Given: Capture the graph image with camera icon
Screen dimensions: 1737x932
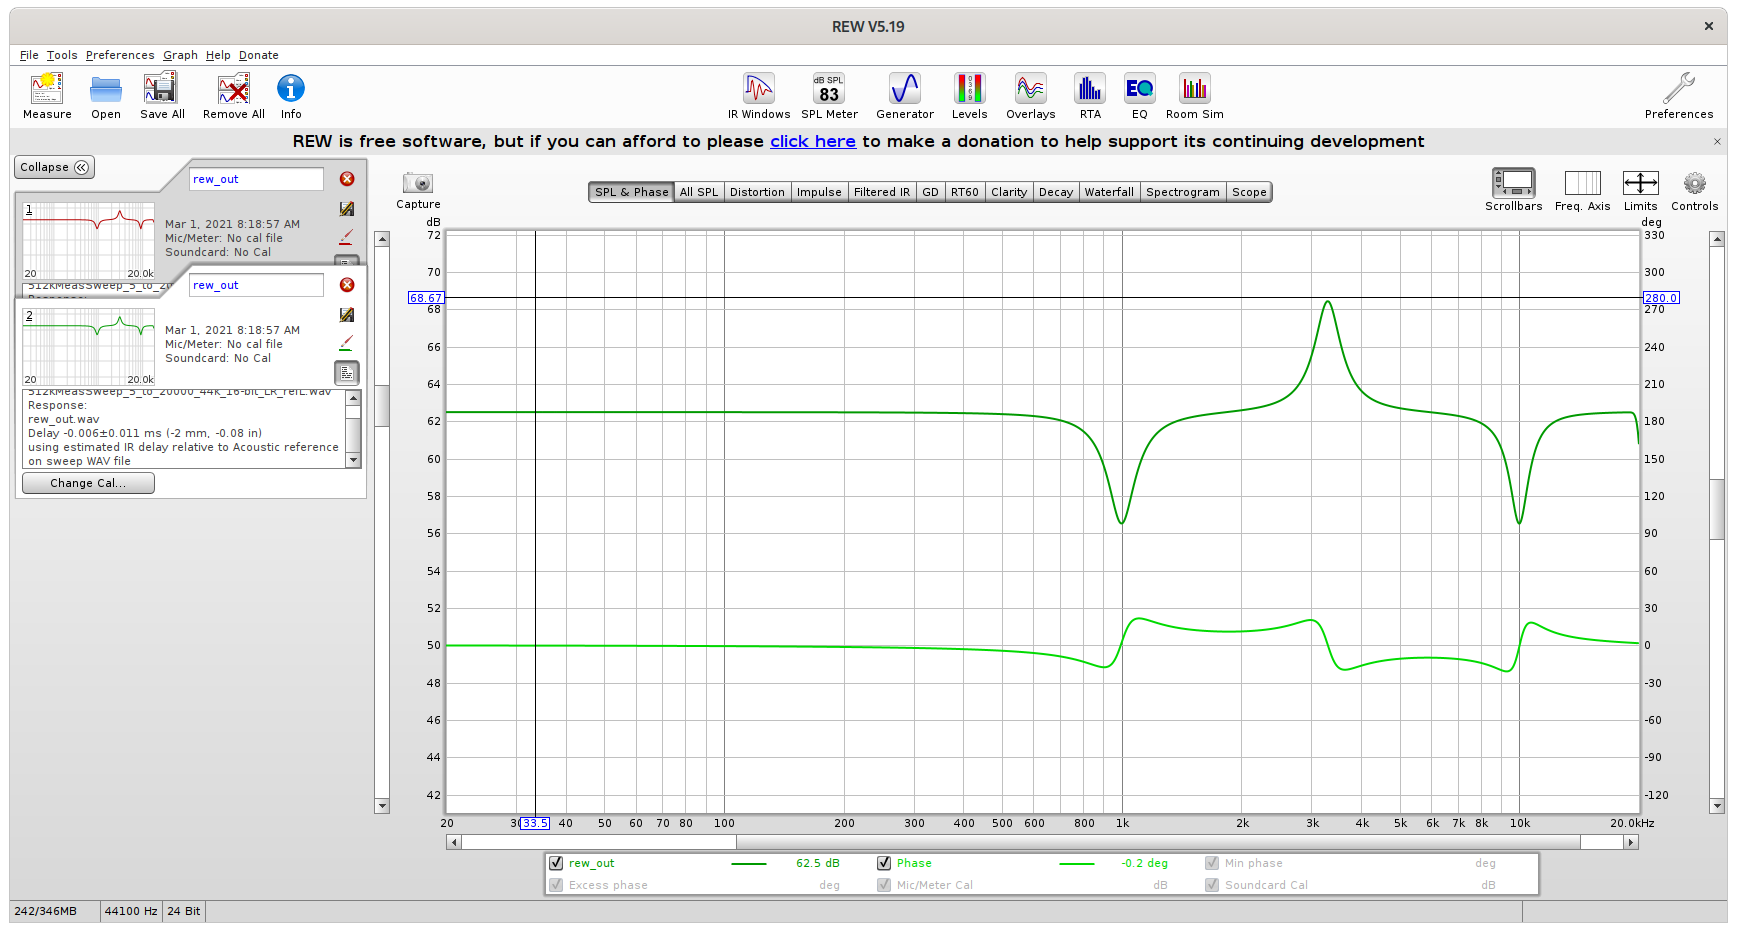Looking at the screenshot, I should (418, 182).
